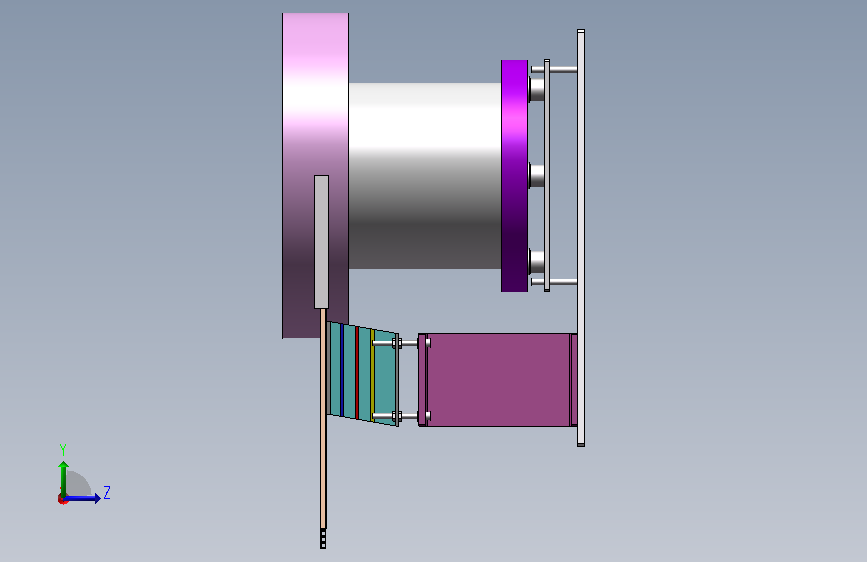The height and width of the screenshot is (562, 867).
Task: Click the 'Z' label on the triad
Action: coord(107,492)
